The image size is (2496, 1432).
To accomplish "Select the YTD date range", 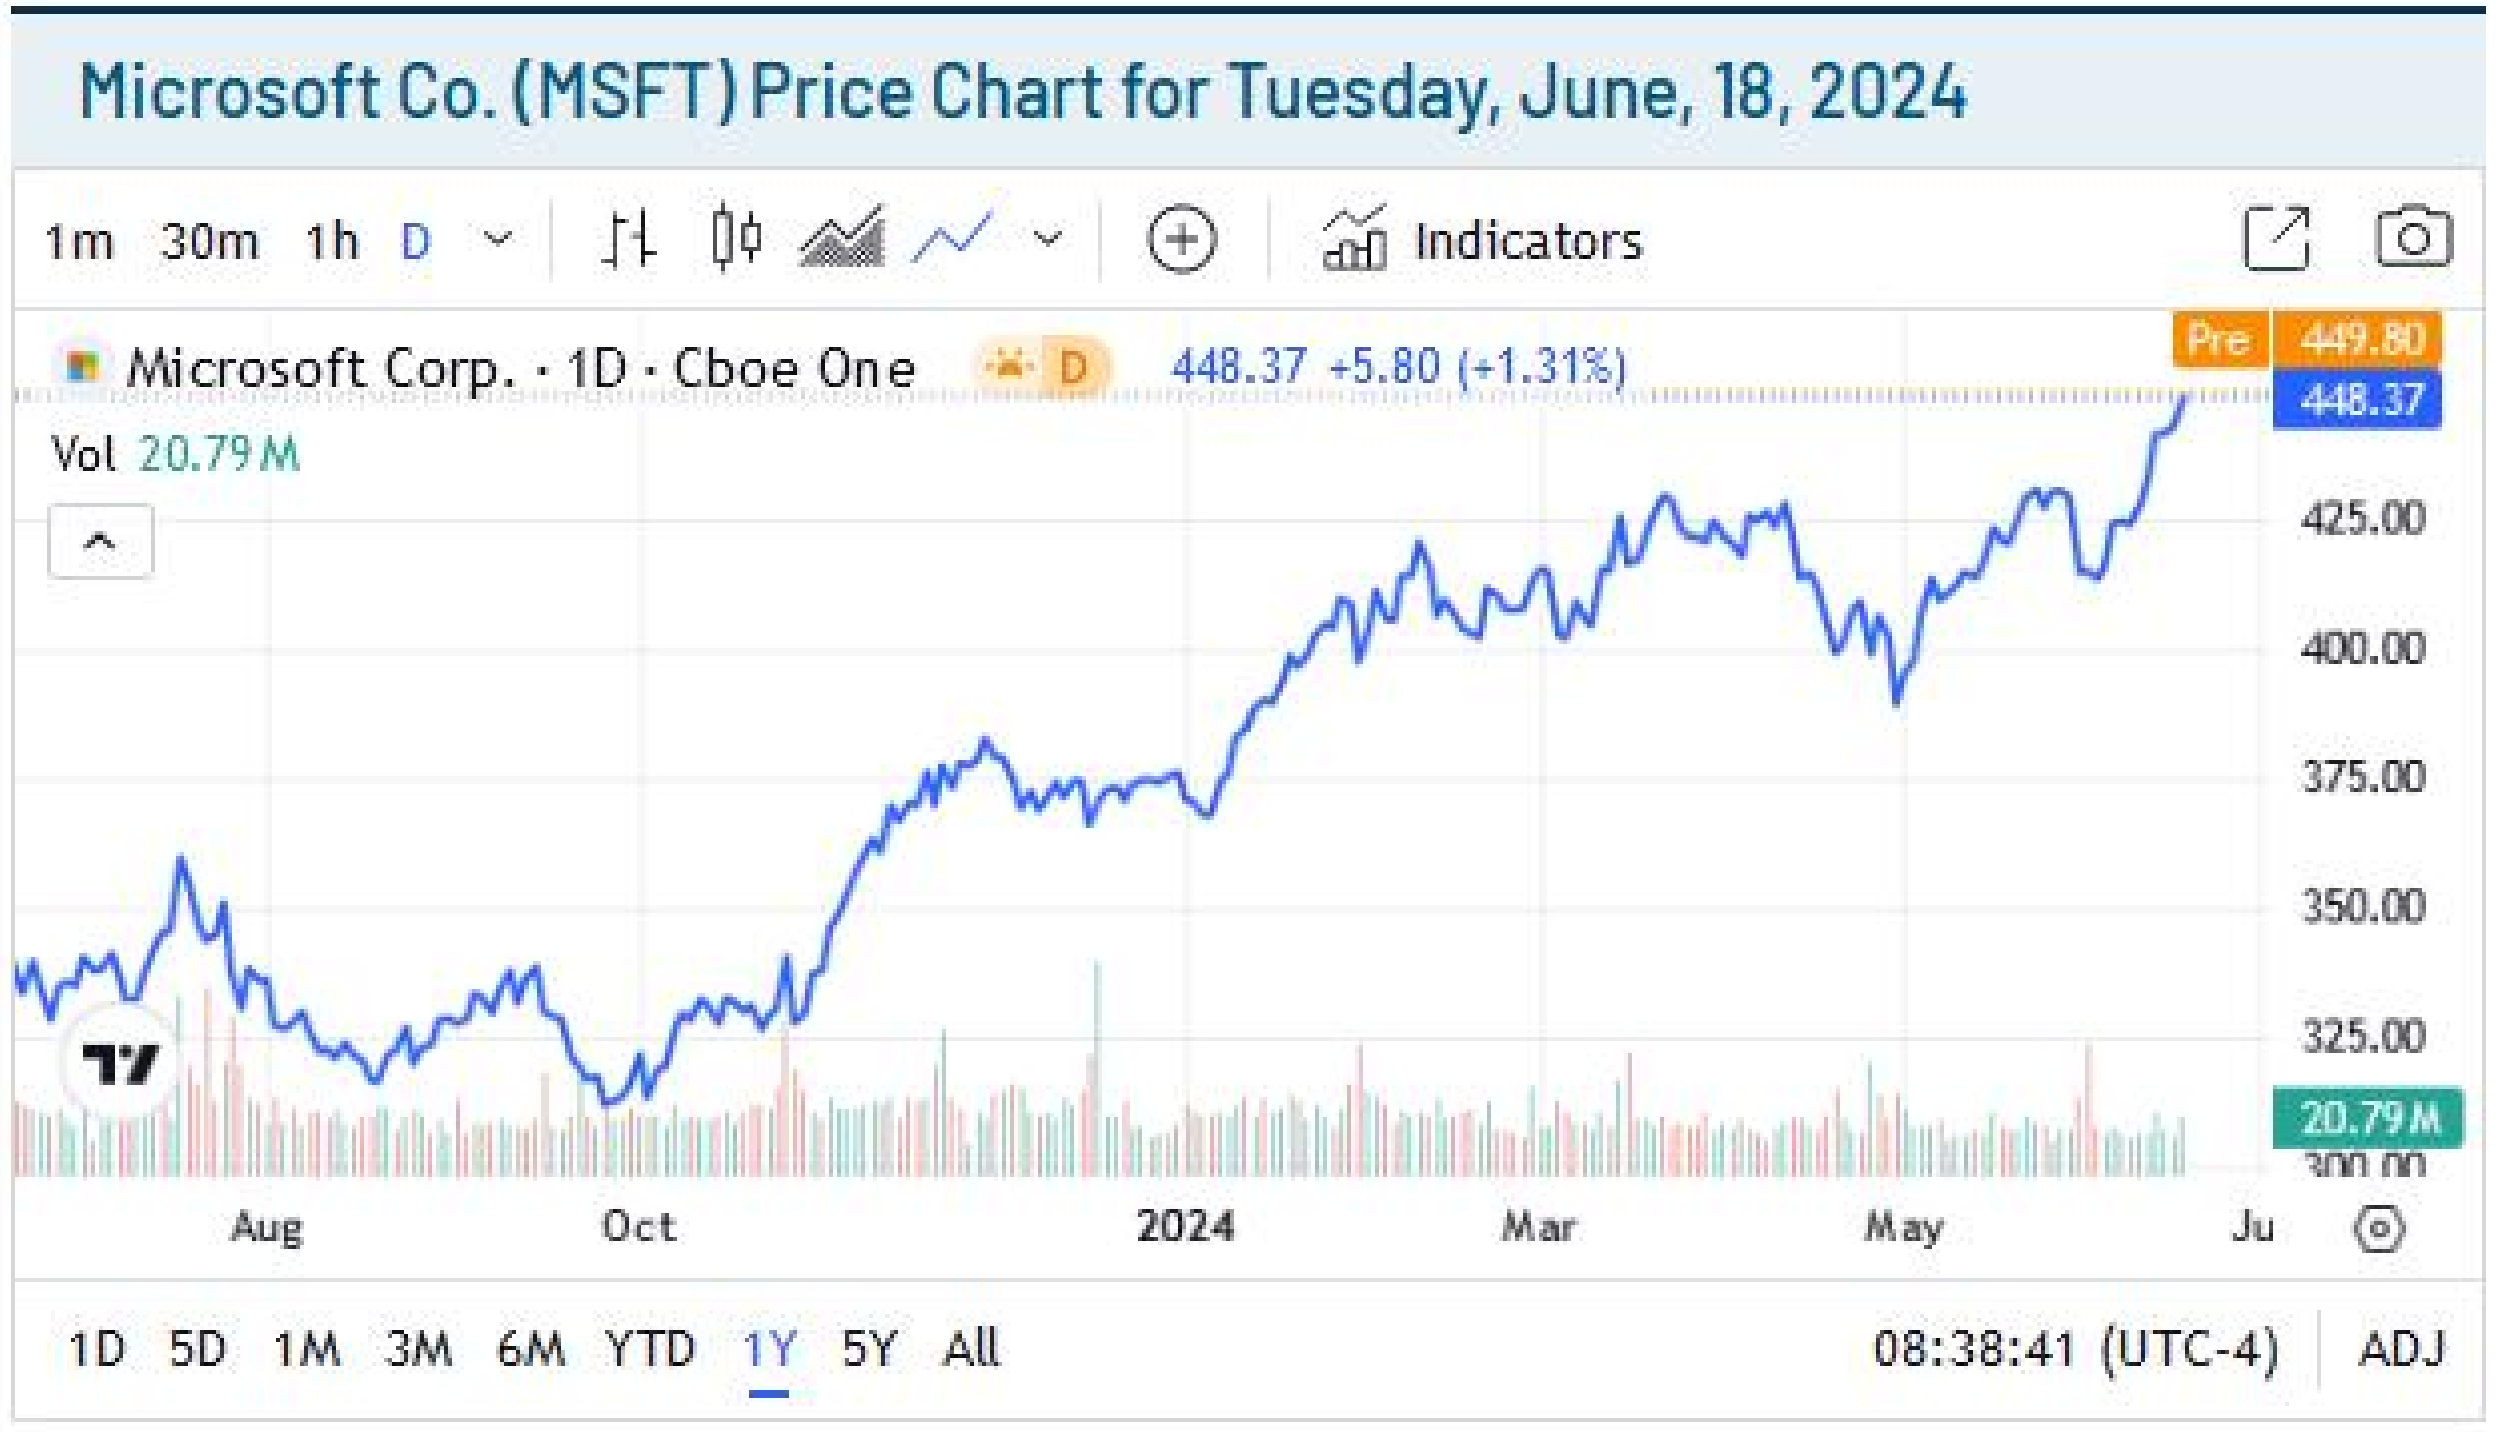I will click(x=650, y=1350).
